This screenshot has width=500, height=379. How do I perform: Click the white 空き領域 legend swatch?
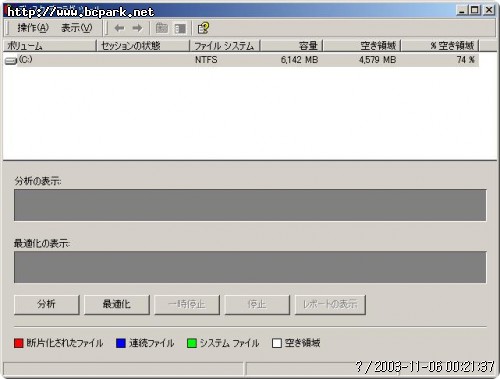pos(277,343)
